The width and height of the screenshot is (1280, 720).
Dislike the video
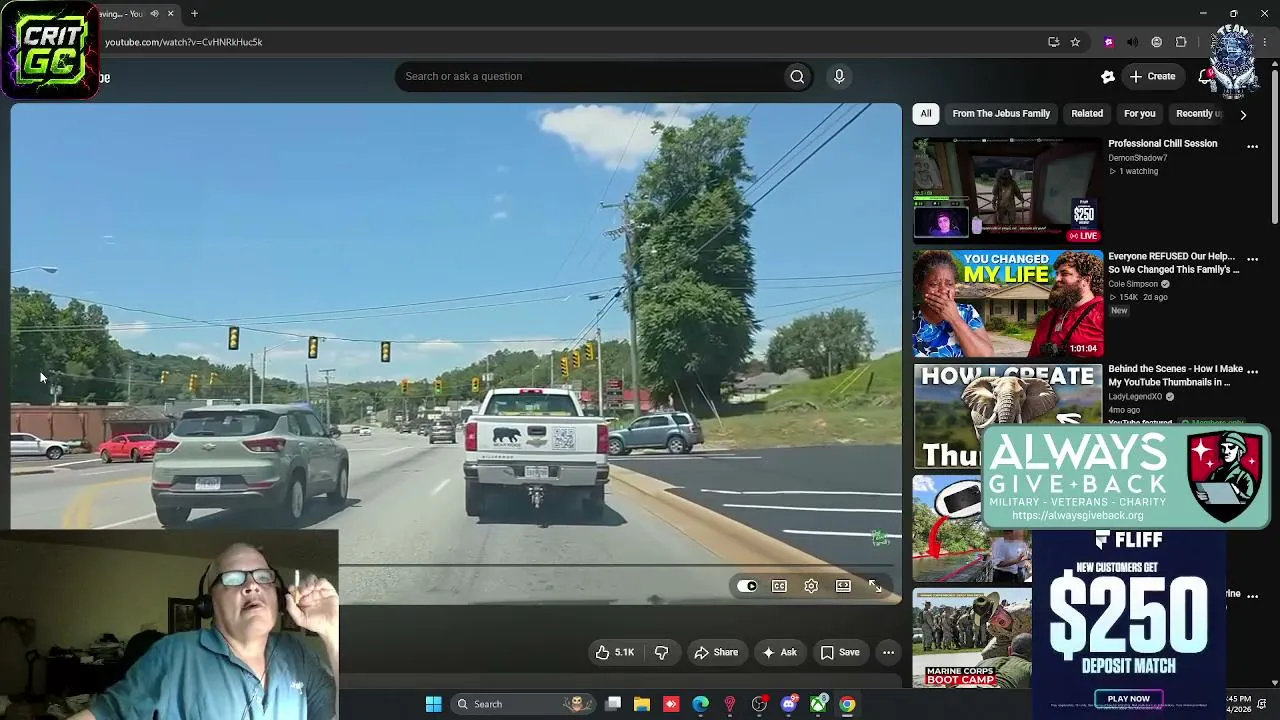point(661,652)
